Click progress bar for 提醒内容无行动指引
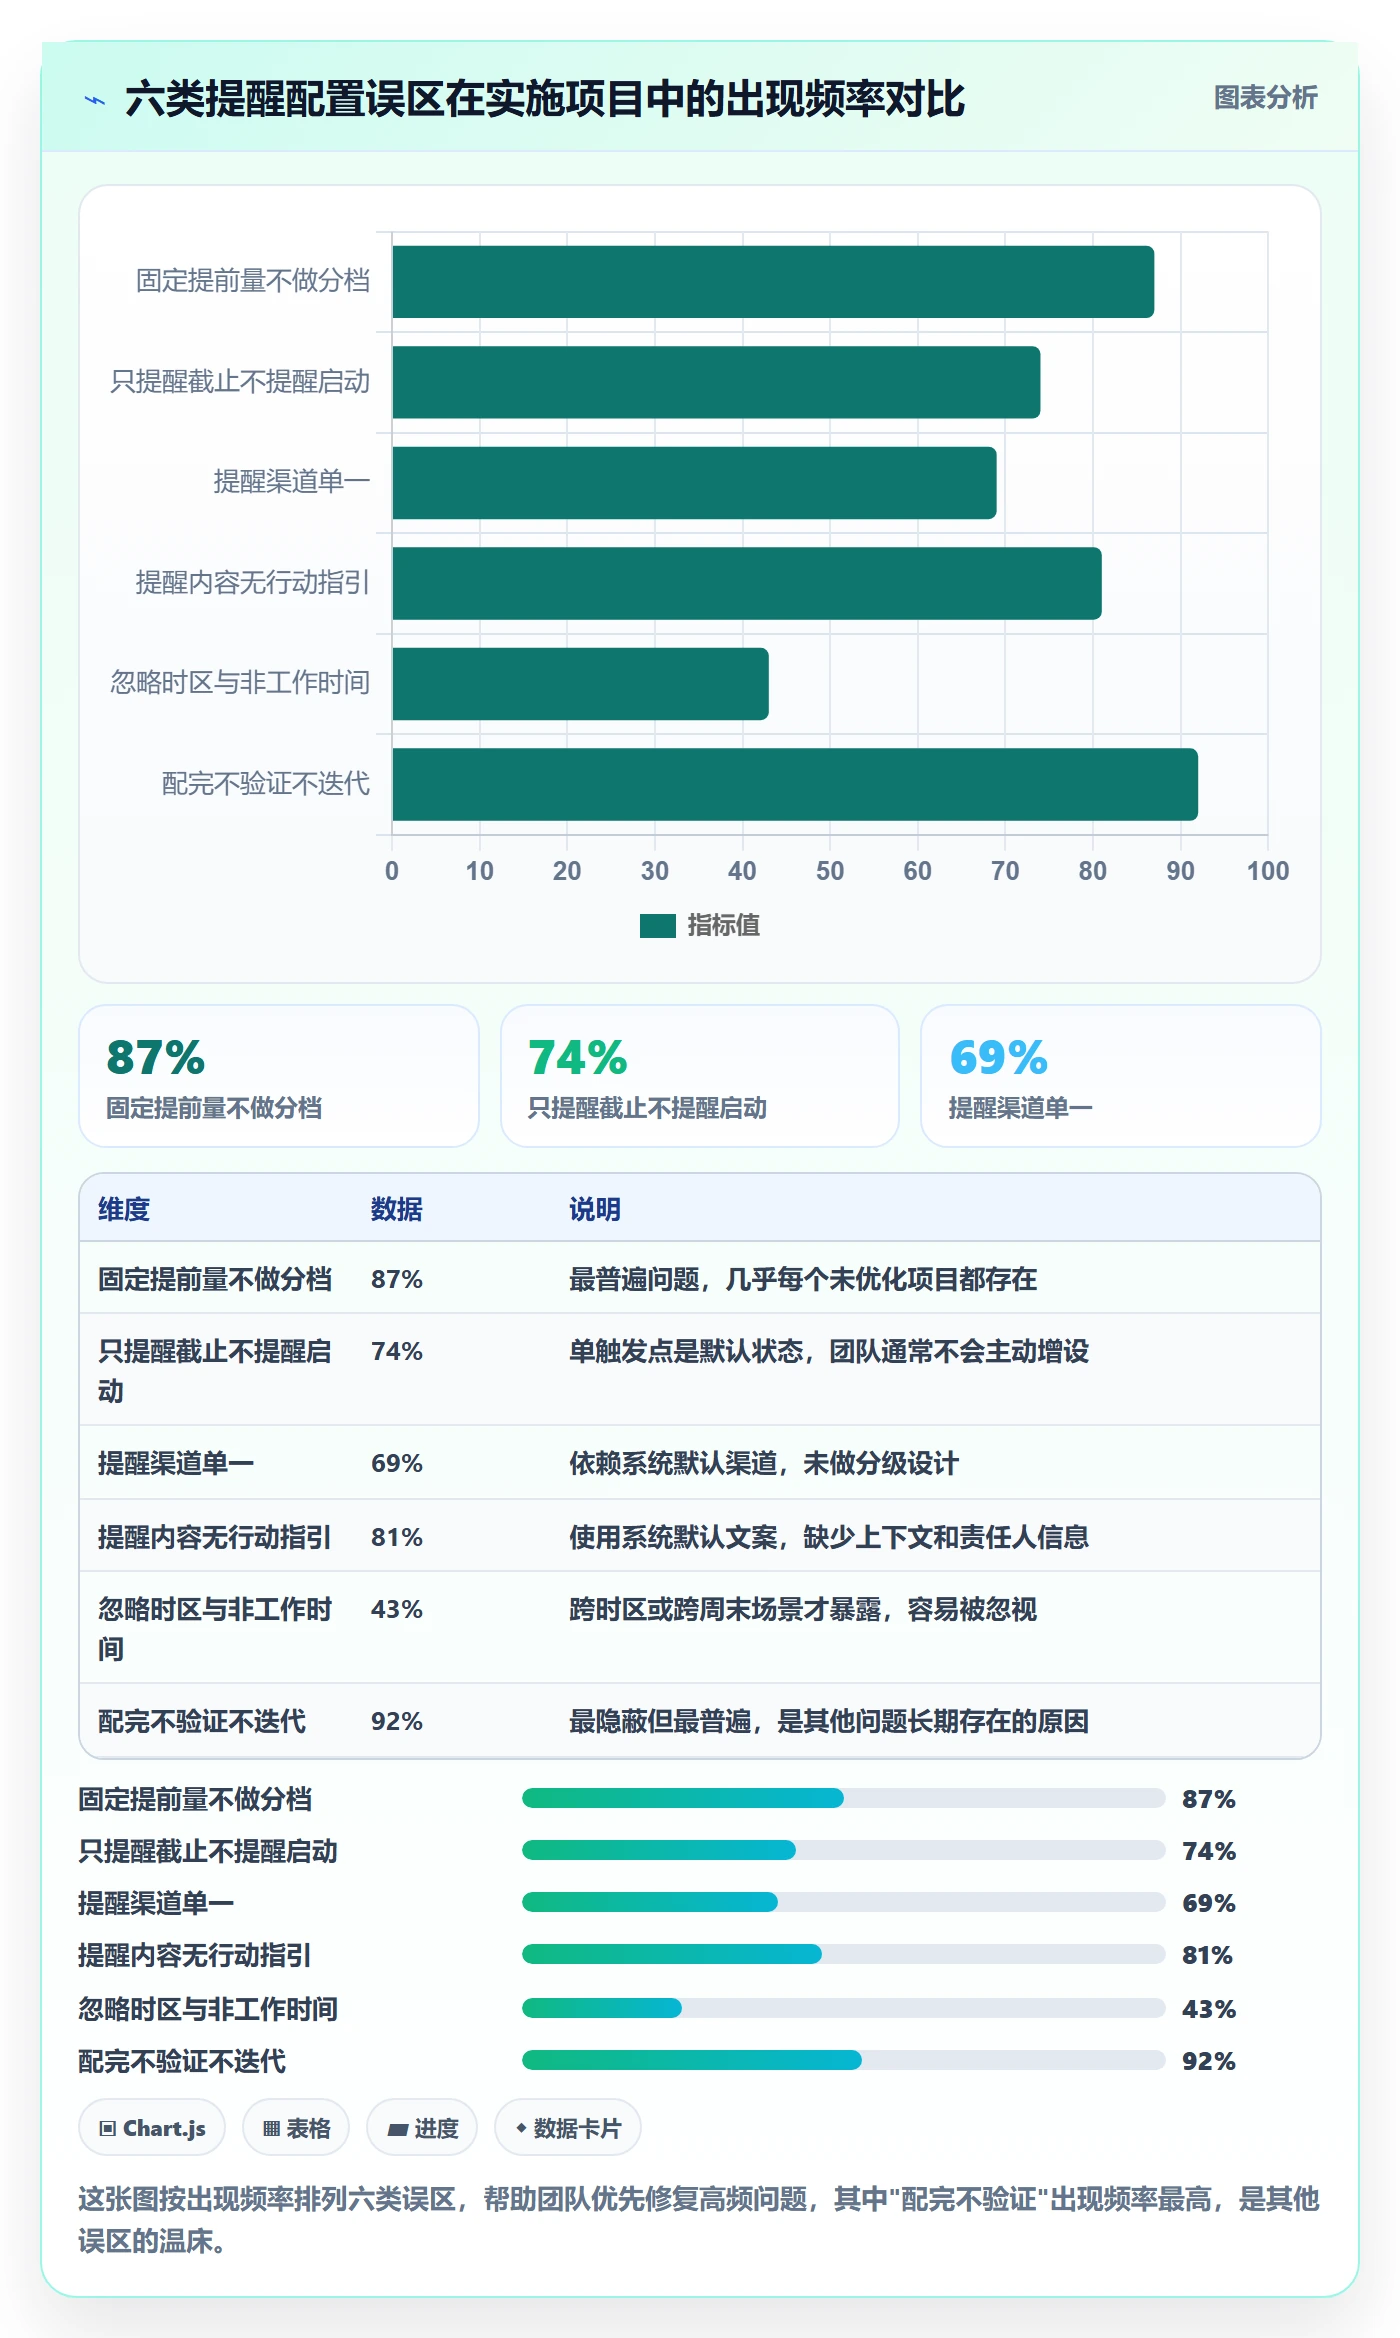 click(x=843, y=1954)
